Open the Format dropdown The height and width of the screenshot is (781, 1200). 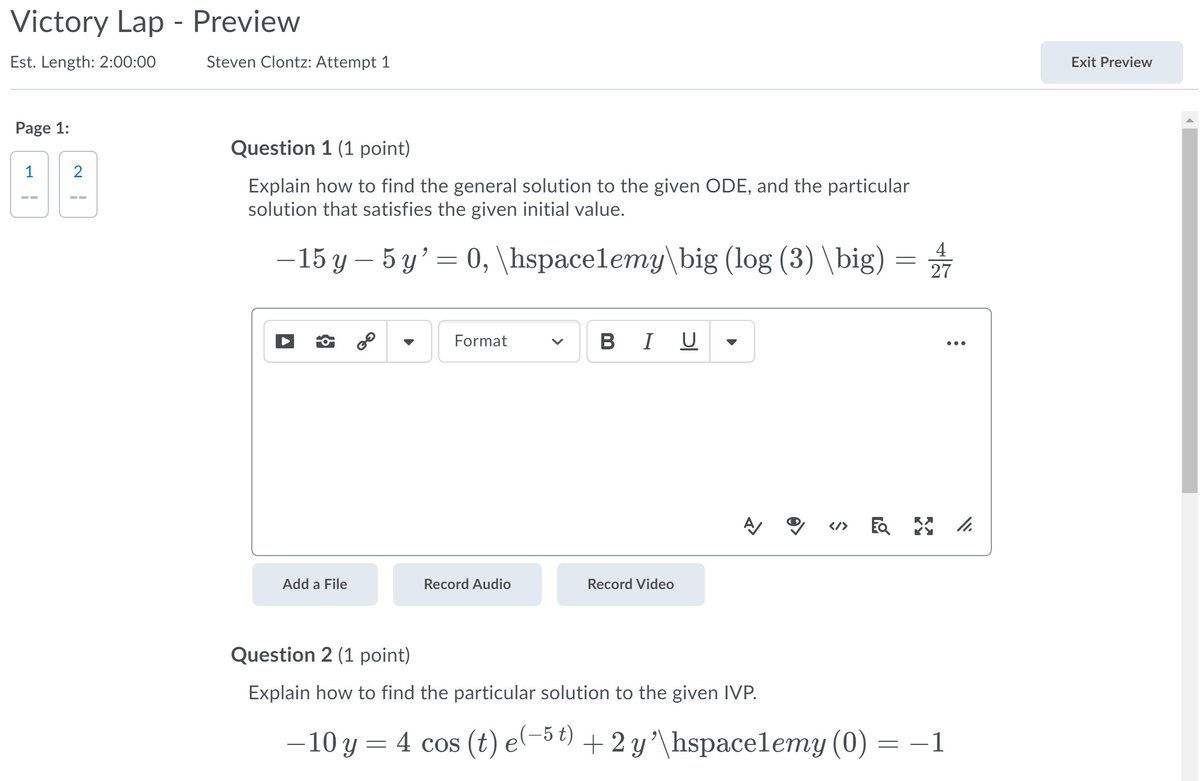click(509, 341)
